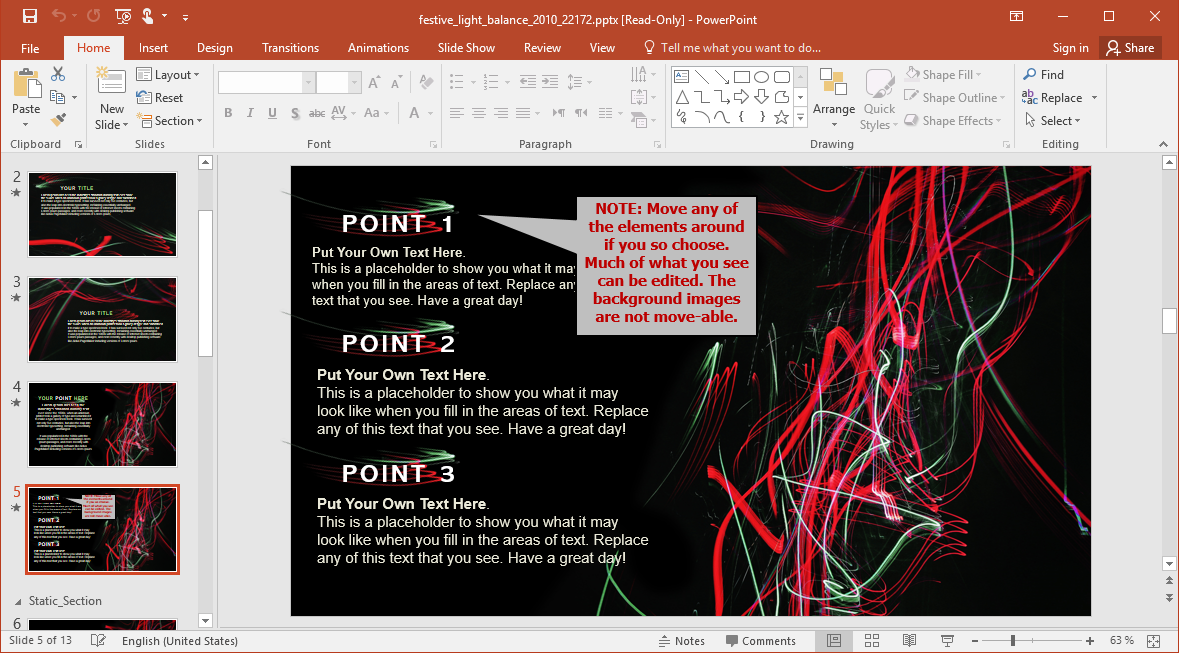The width and height of the screenshot is (1179, 653).
Task: Open the Animations tab
Action: click(x=378, y=48)
